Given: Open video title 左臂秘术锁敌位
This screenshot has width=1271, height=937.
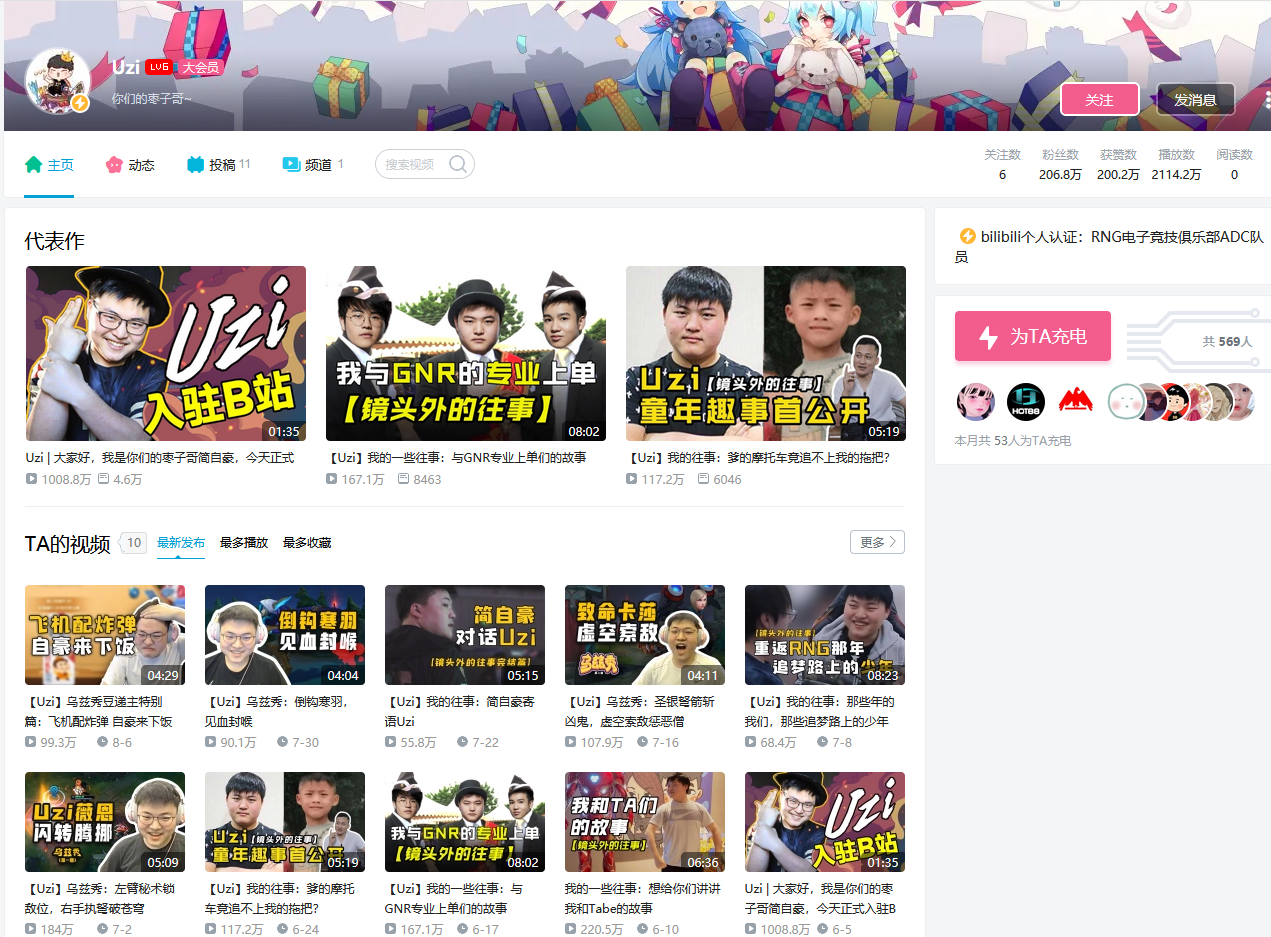Looking at the screenshot, I should [x=100, y=898].
